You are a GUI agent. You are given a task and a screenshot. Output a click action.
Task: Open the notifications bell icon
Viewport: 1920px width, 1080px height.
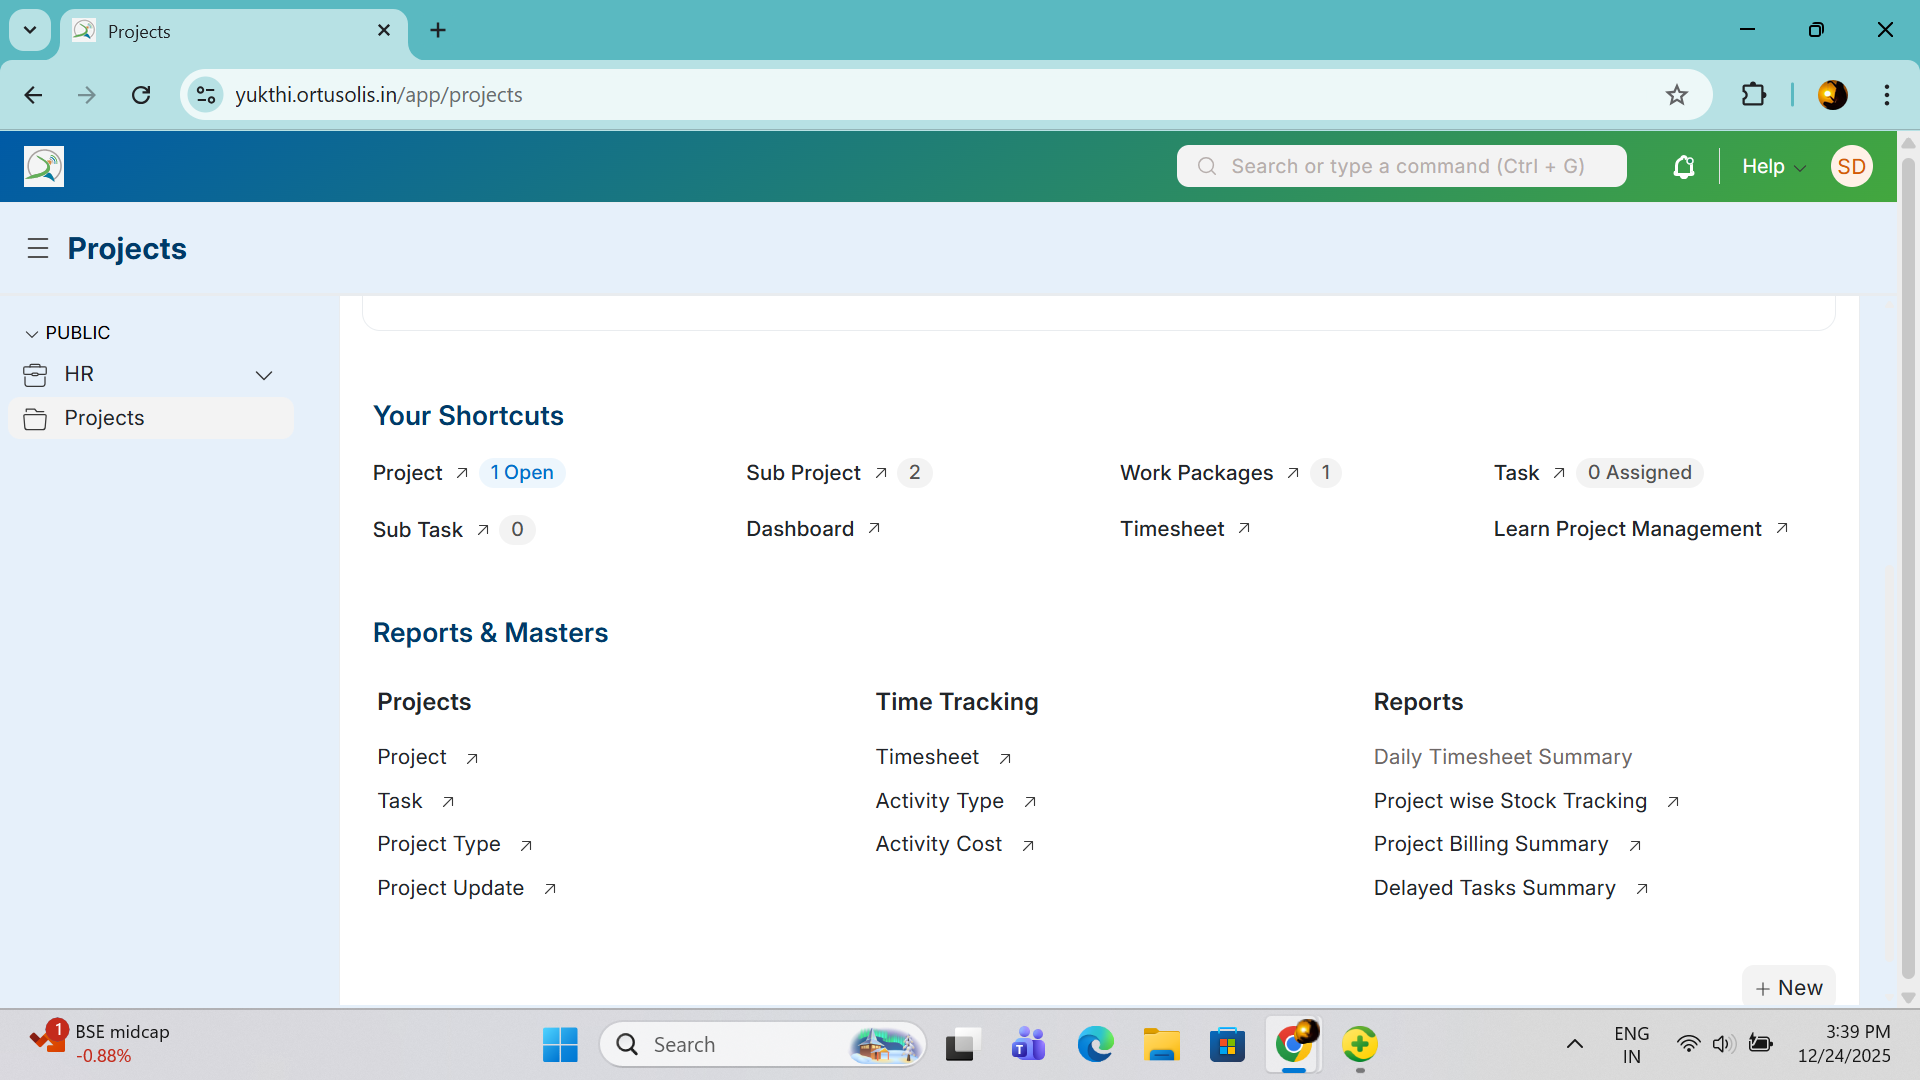[1684, 167]
